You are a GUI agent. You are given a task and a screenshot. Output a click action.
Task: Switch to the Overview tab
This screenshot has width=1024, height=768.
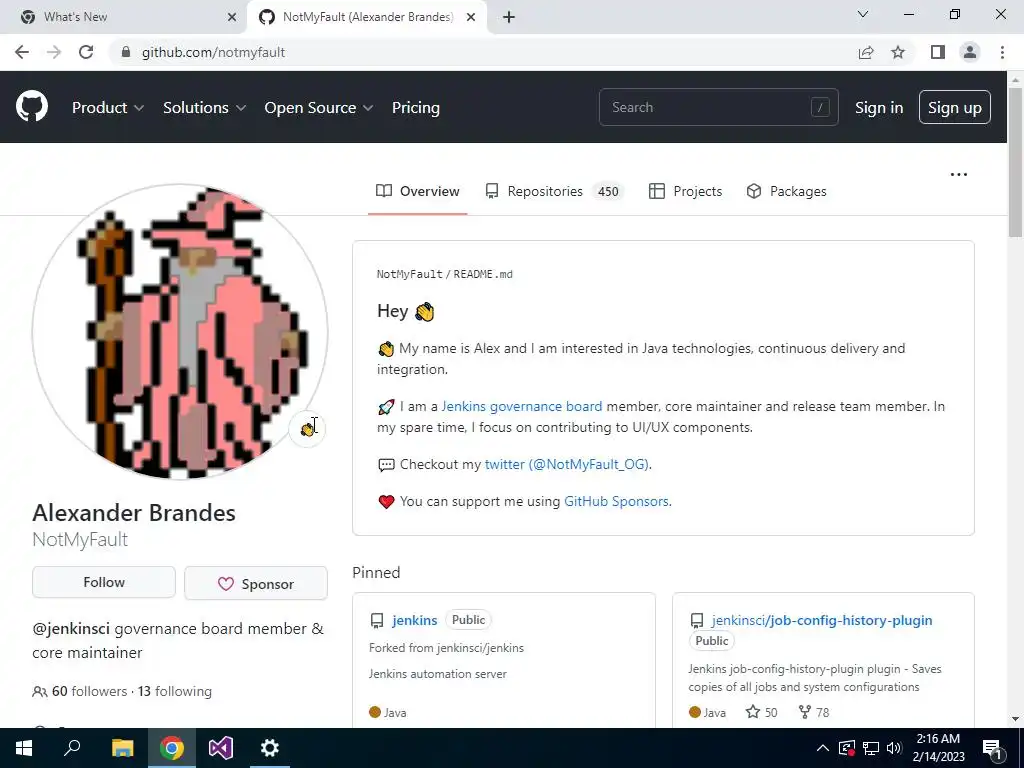[418, 191]
